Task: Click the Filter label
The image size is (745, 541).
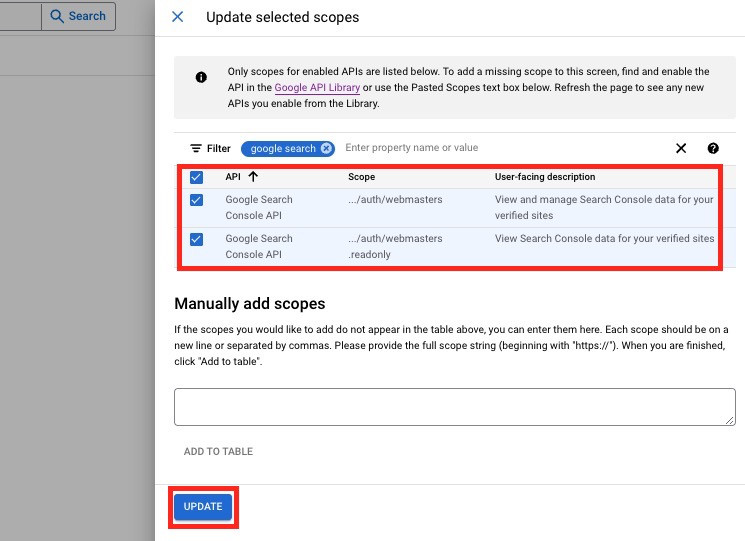Action: (x=219, y=149)
